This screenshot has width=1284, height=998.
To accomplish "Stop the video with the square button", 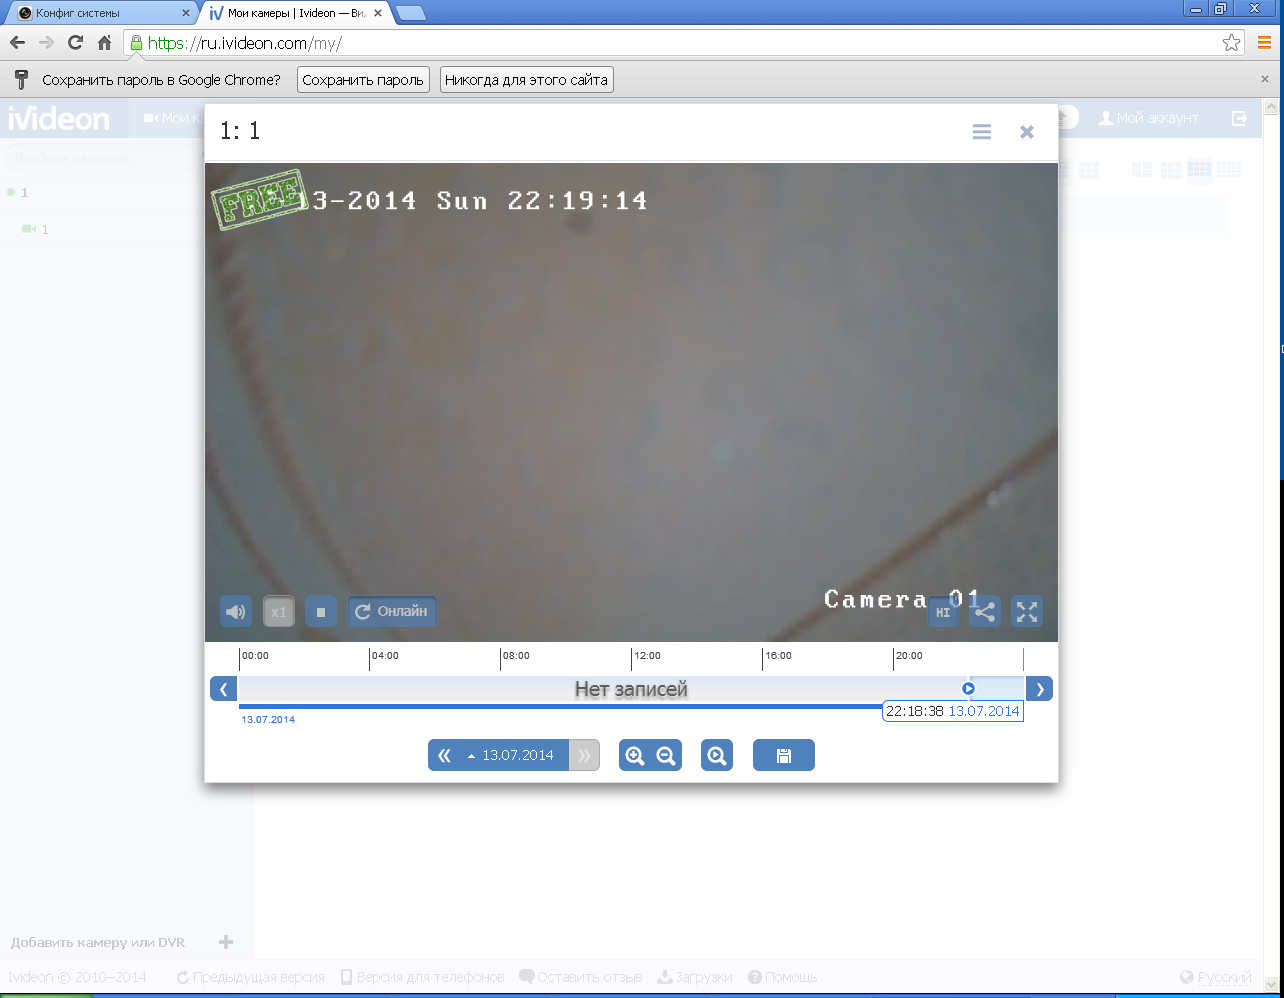I will pyautogui.click(x=321, y=611).
